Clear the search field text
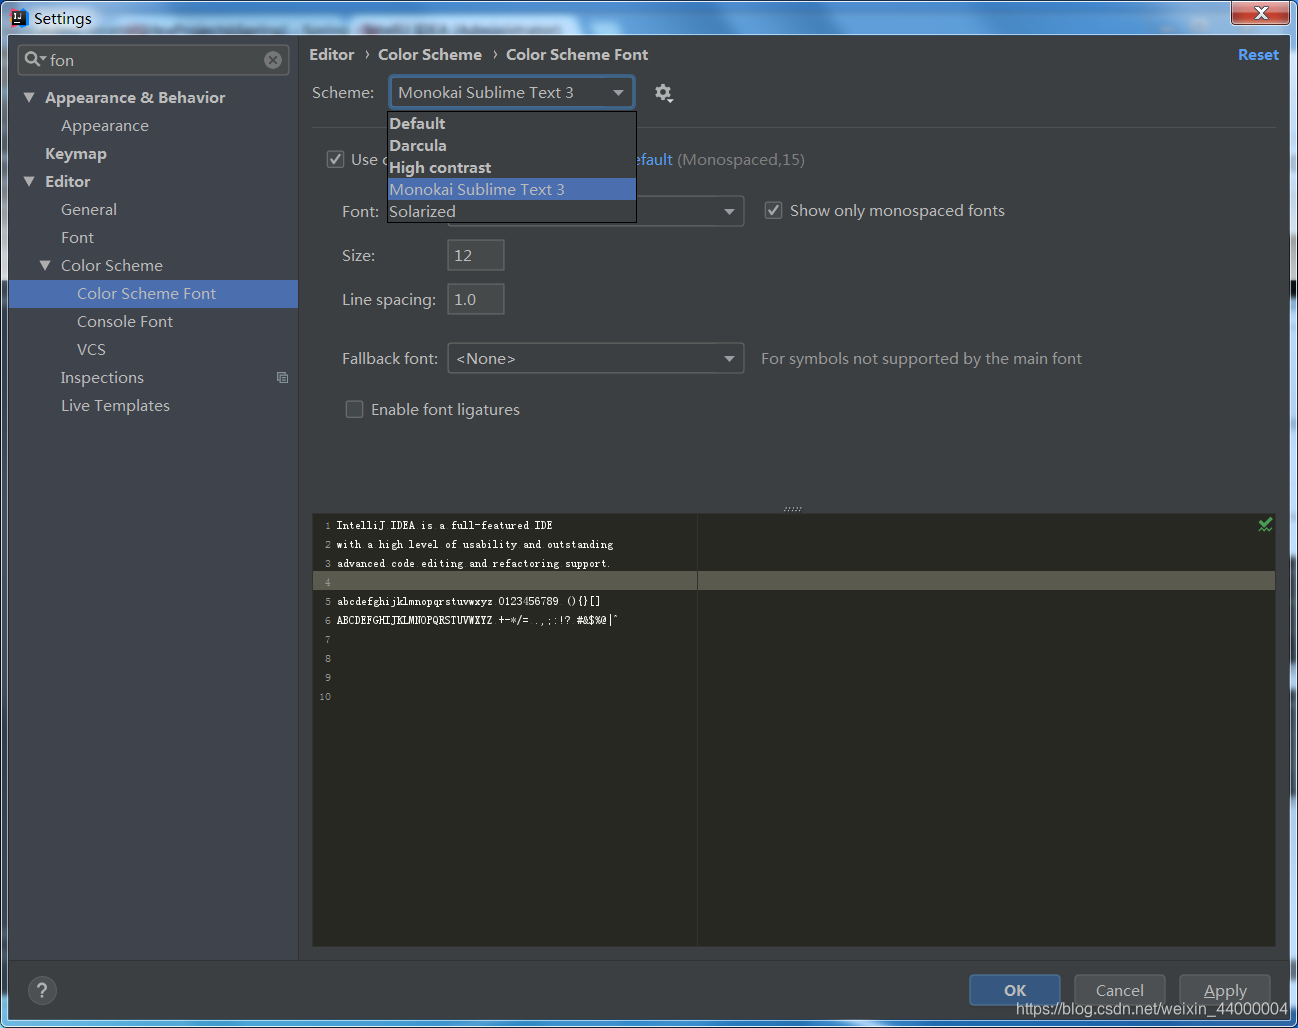The width and height of the screenshot is (1298, 1028). (273, 60)
